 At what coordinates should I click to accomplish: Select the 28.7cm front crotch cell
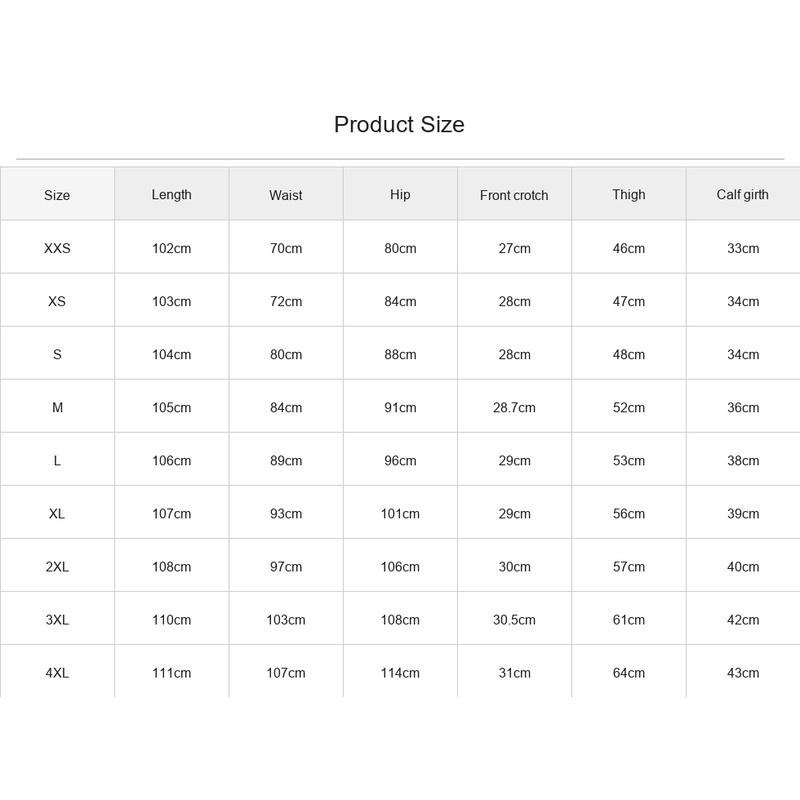(514, 407)
